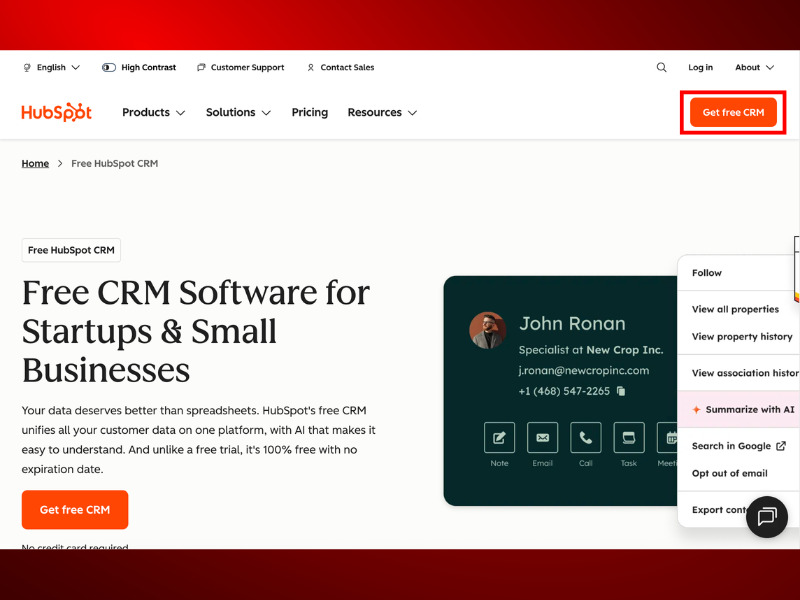Expand the About dropdown
This screenshot has width=800, height=600.
point(754,67)
